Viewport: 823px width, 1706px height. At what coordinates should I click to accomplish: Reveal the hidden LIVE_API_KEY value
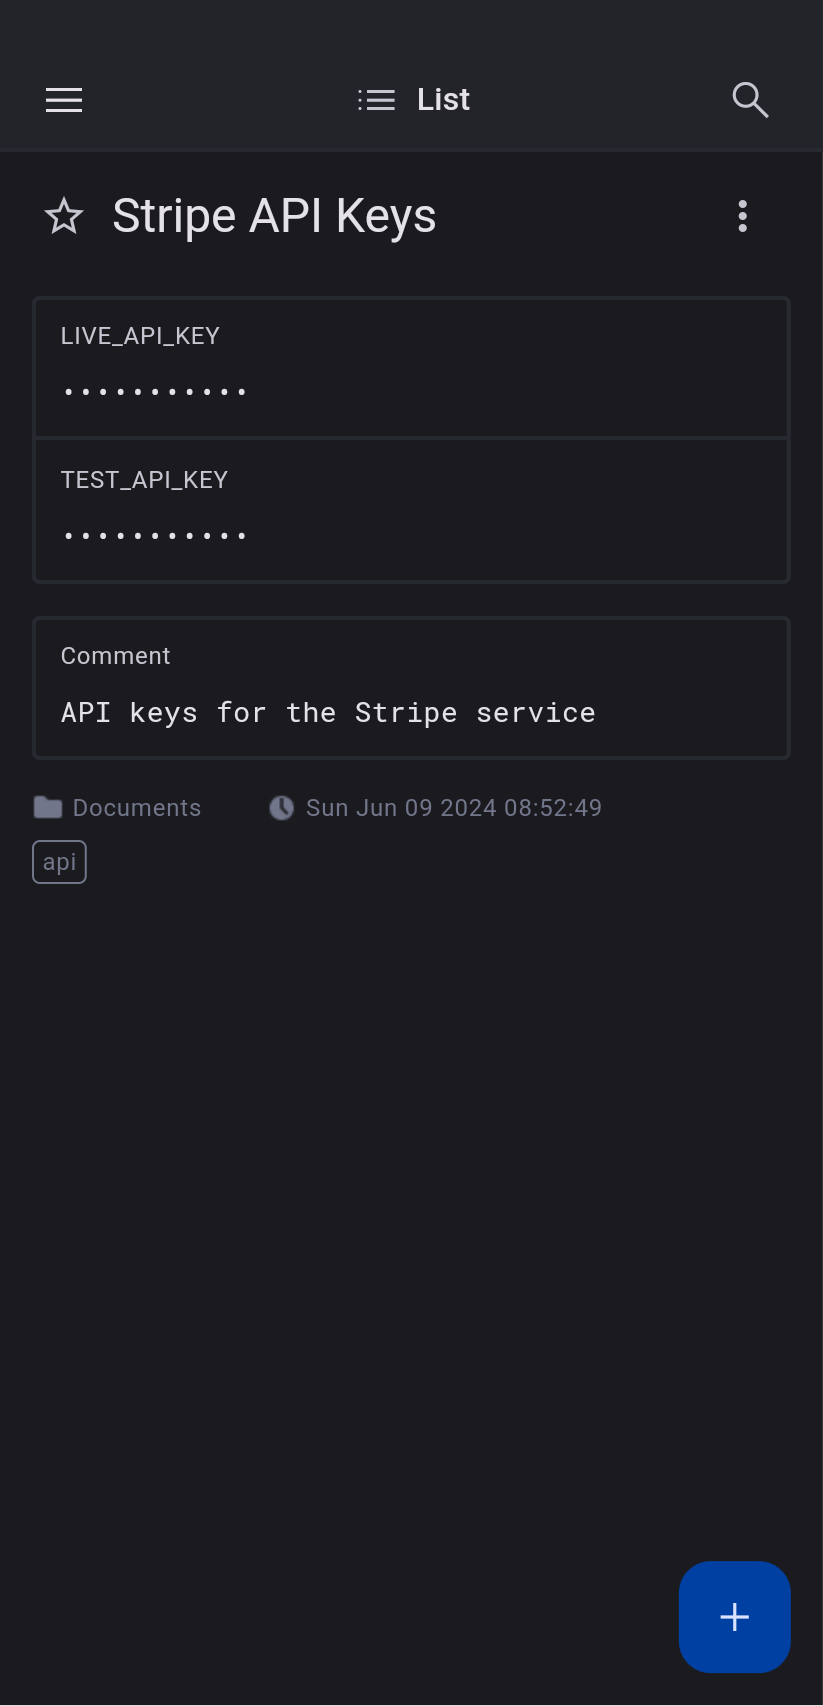155,392
